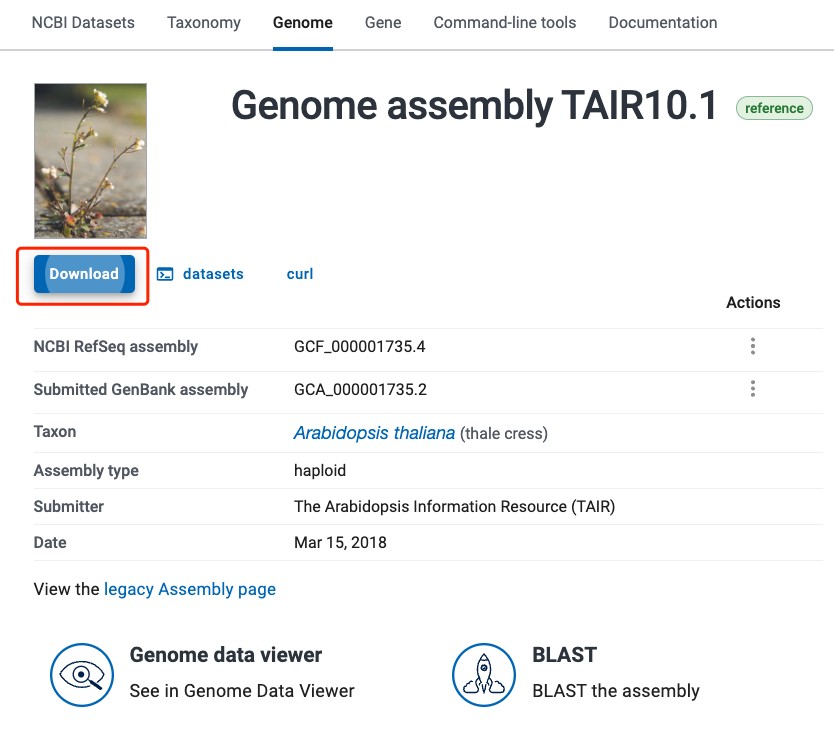The image size is (834, 751).
Task: Open the Command-line tools tab
Action: (505, 22)
